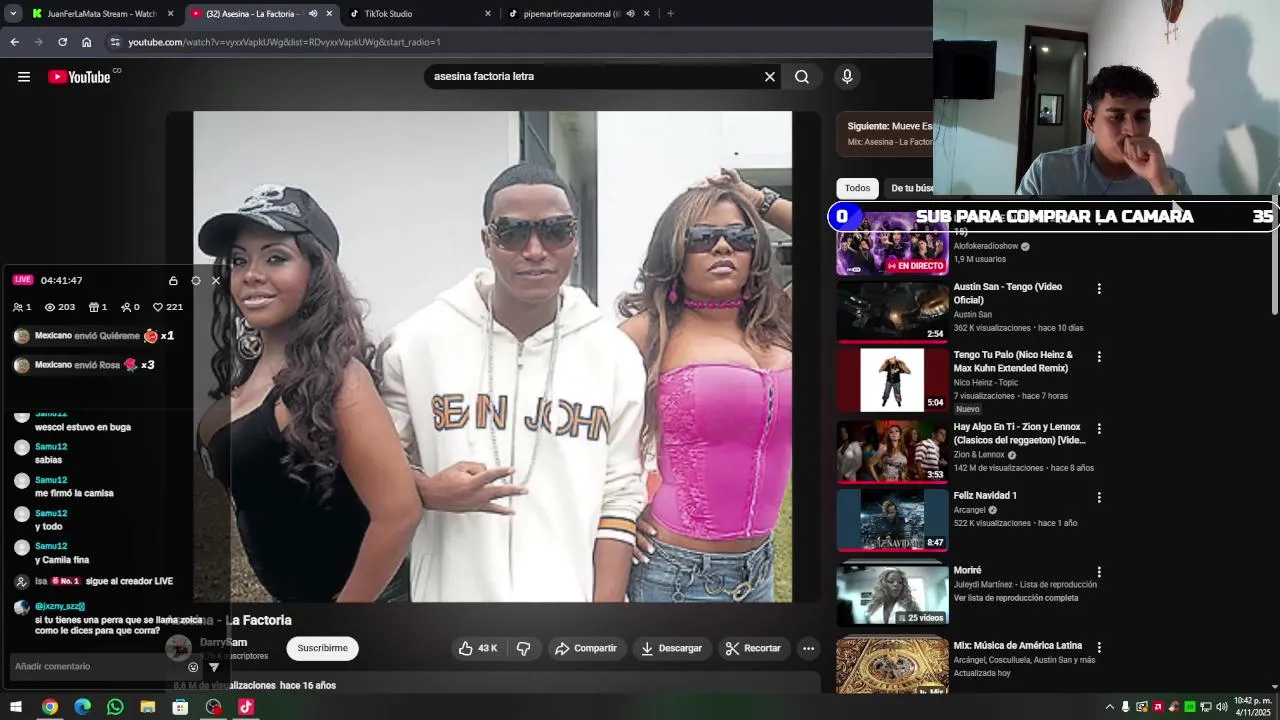Open the Tengo Tu Palo thumbnail
The width and height of the screenshot is (1280, 720).
892,380
